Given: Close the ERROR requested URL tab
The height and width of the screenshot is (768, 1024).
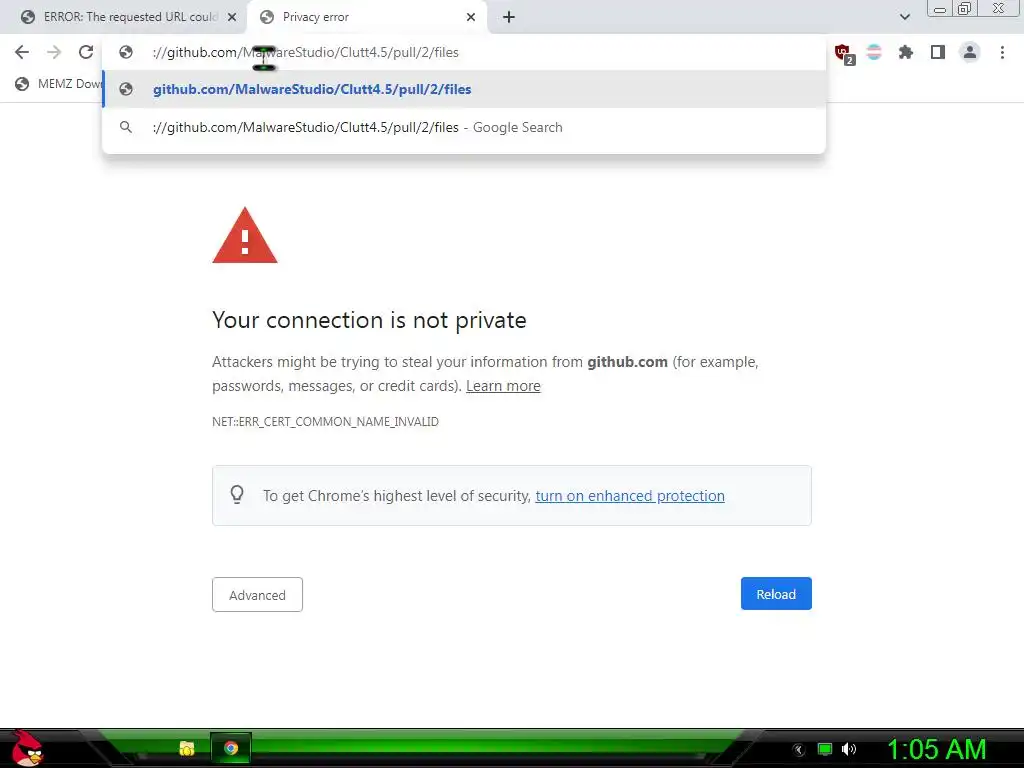Looking at the screenshot, I should (232, 17).
